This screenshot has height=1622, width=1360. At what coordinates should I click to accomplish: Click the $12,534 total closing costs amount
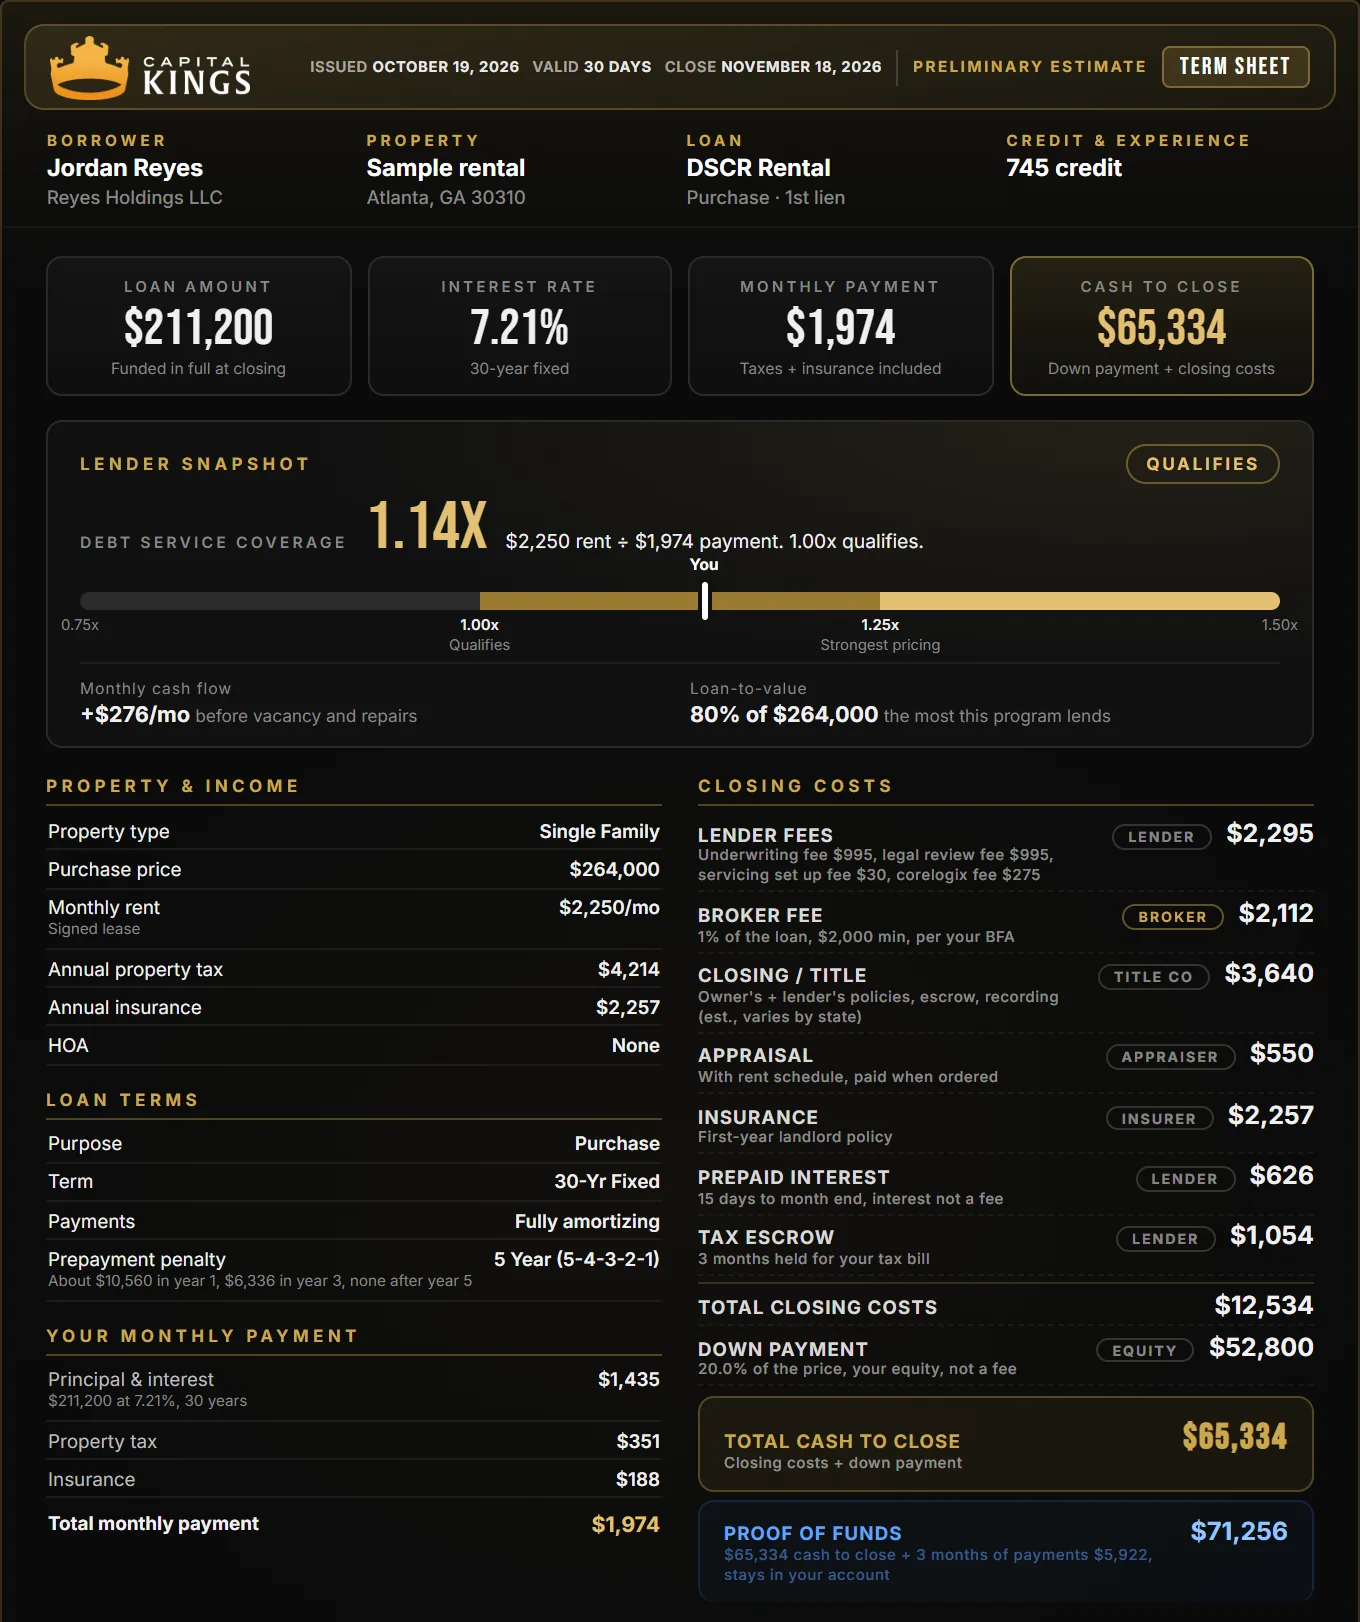click(x=1264, y=1306)
